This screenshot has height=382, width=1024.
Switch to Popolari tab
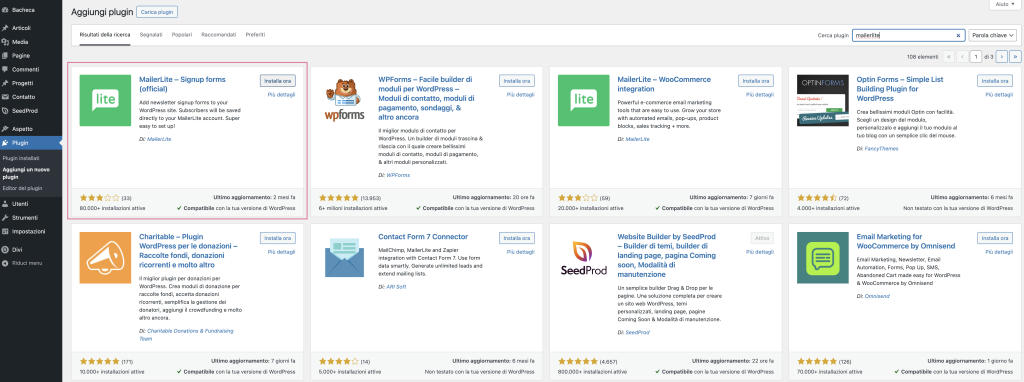(182, 34)
